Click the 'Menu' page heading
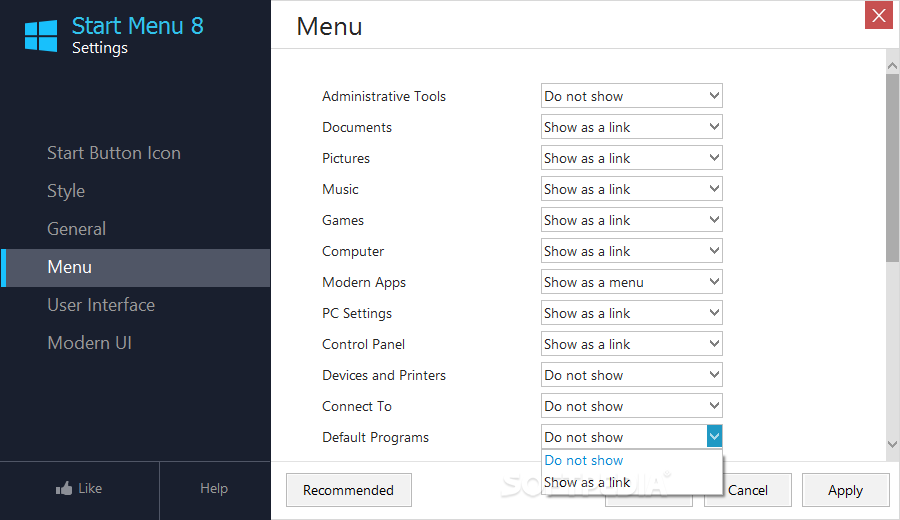The width and height of the screenshot is (900, 520). pyautogui.click(x=329, y=27)
